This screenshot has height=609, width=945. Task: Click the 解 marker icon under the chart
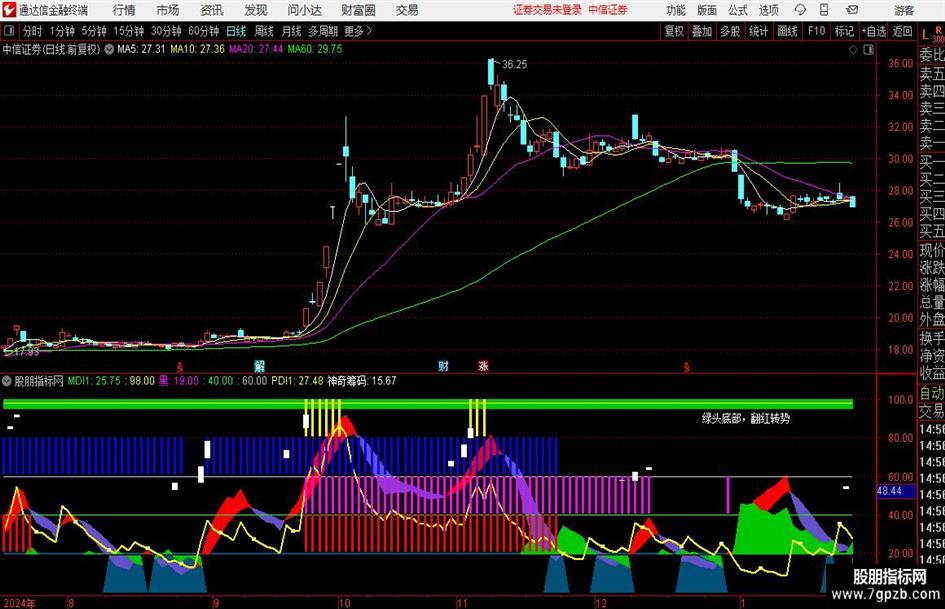click(x=259, y=366)
